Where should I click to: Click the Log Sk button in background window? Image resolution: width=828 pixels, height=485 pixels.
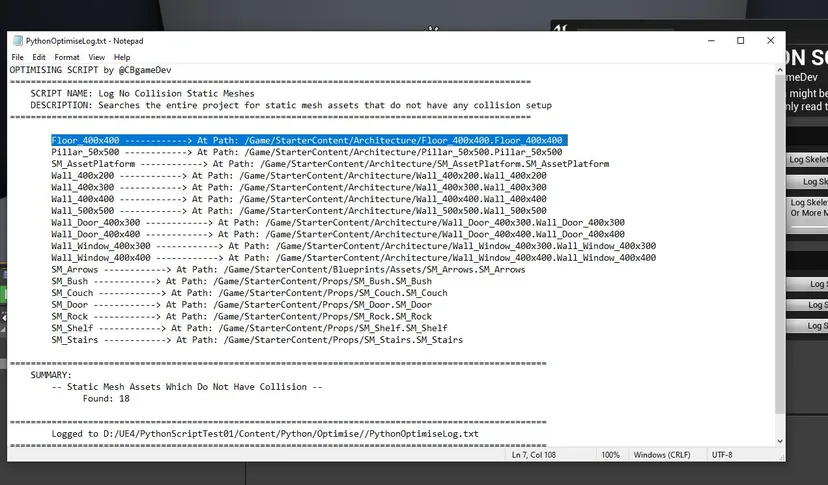tap(807, 182)
